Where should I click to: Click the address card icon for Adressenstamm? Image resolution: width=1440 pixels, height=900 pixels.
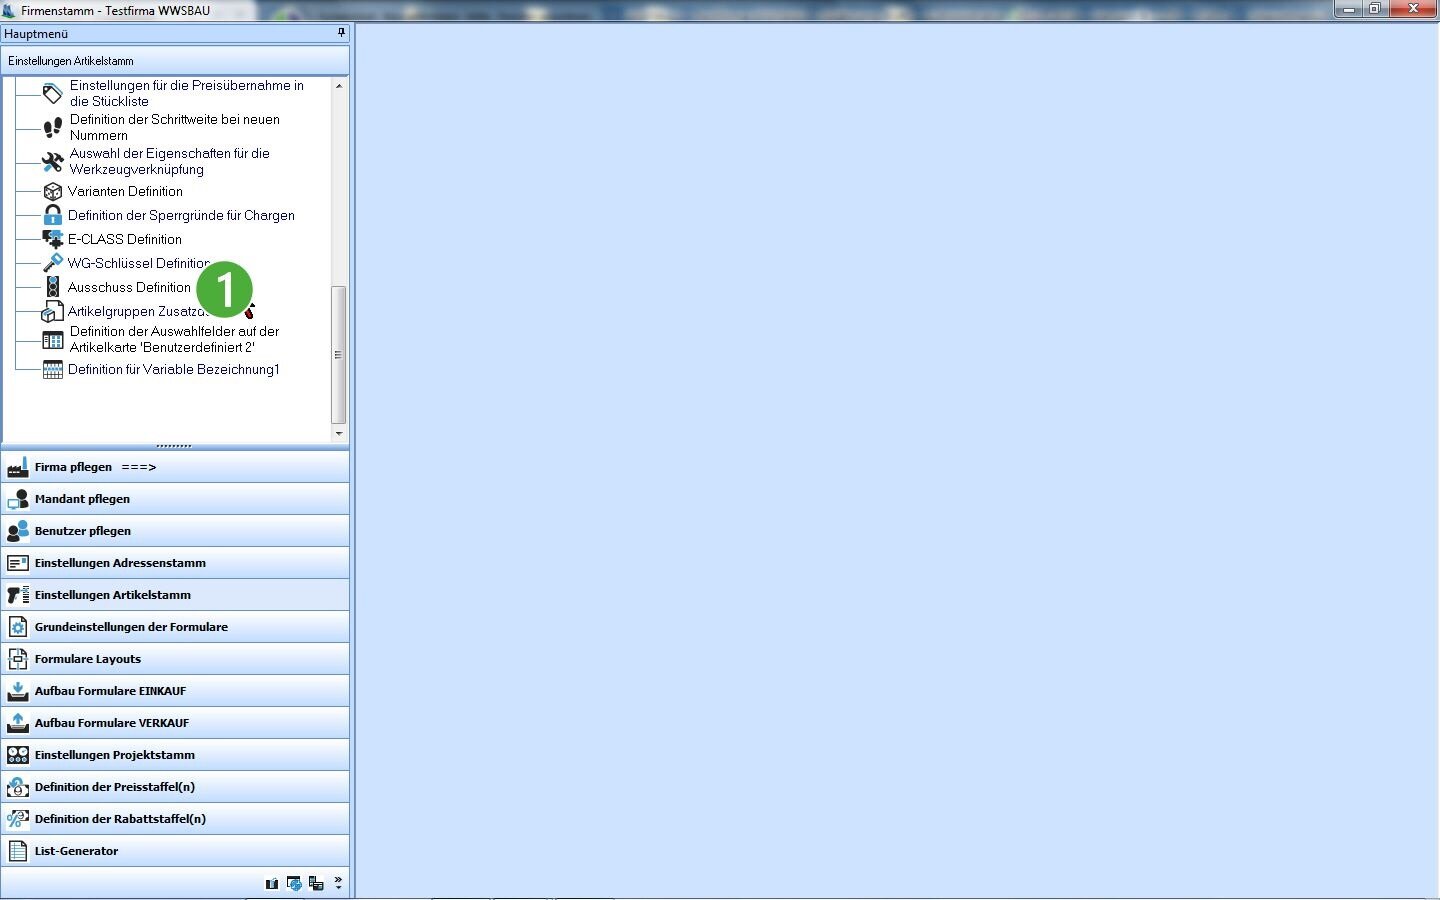point(18,563)
